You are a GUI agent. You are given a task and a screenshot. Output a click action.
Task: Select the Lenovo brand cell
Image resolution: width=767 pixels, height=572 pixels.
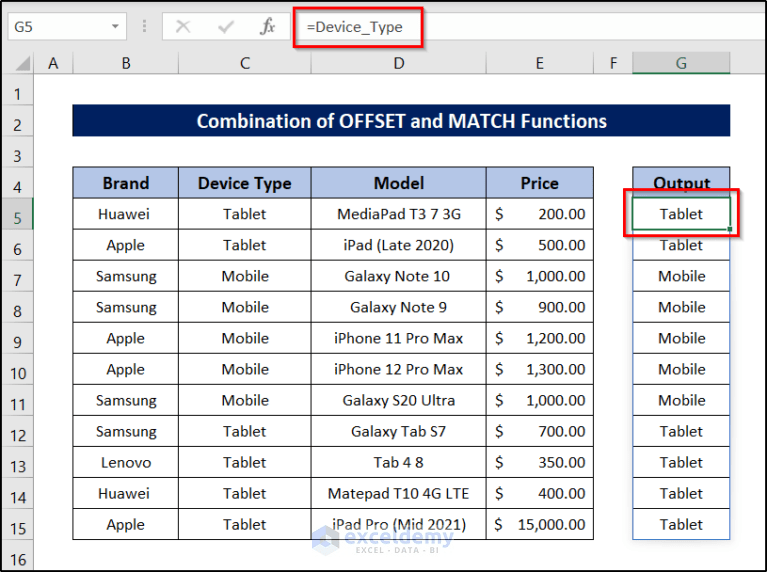126,462
